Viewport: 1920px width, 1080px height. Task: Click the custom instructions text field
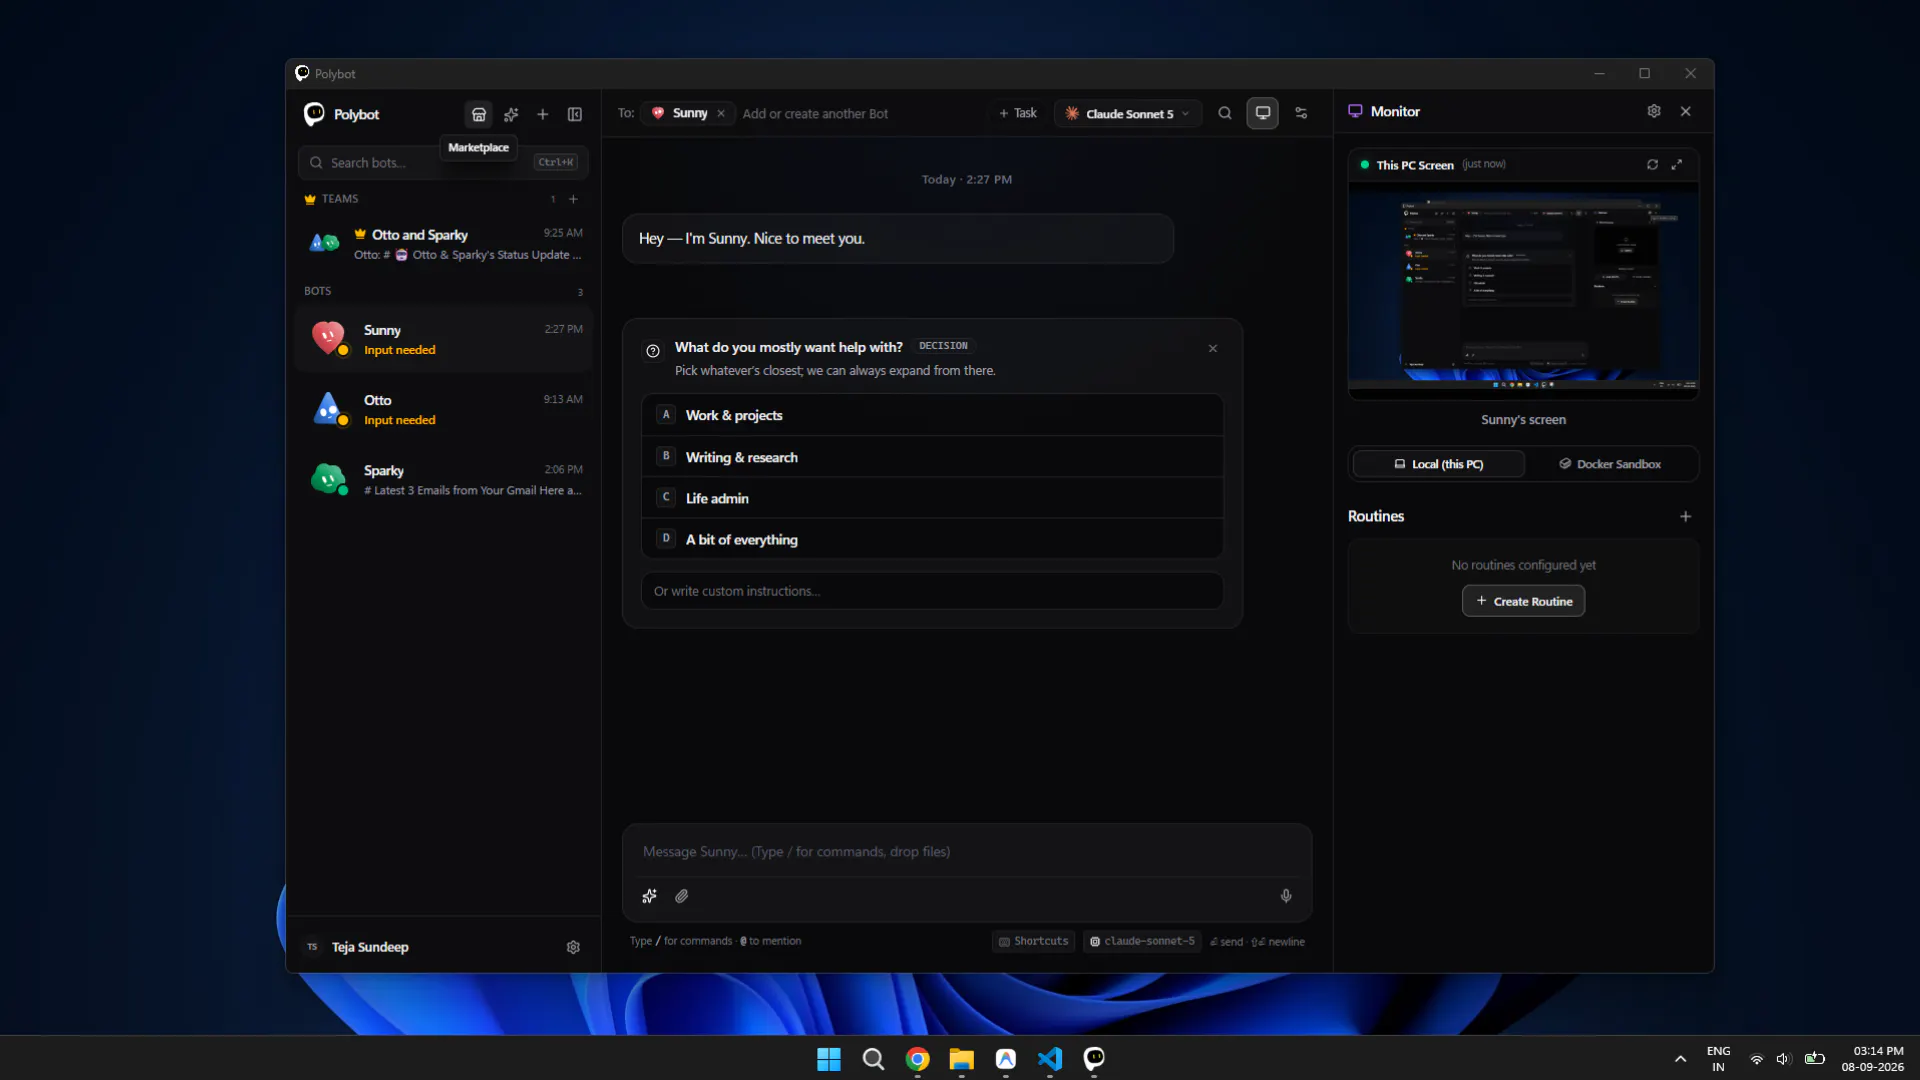click(x=932, y=591)
